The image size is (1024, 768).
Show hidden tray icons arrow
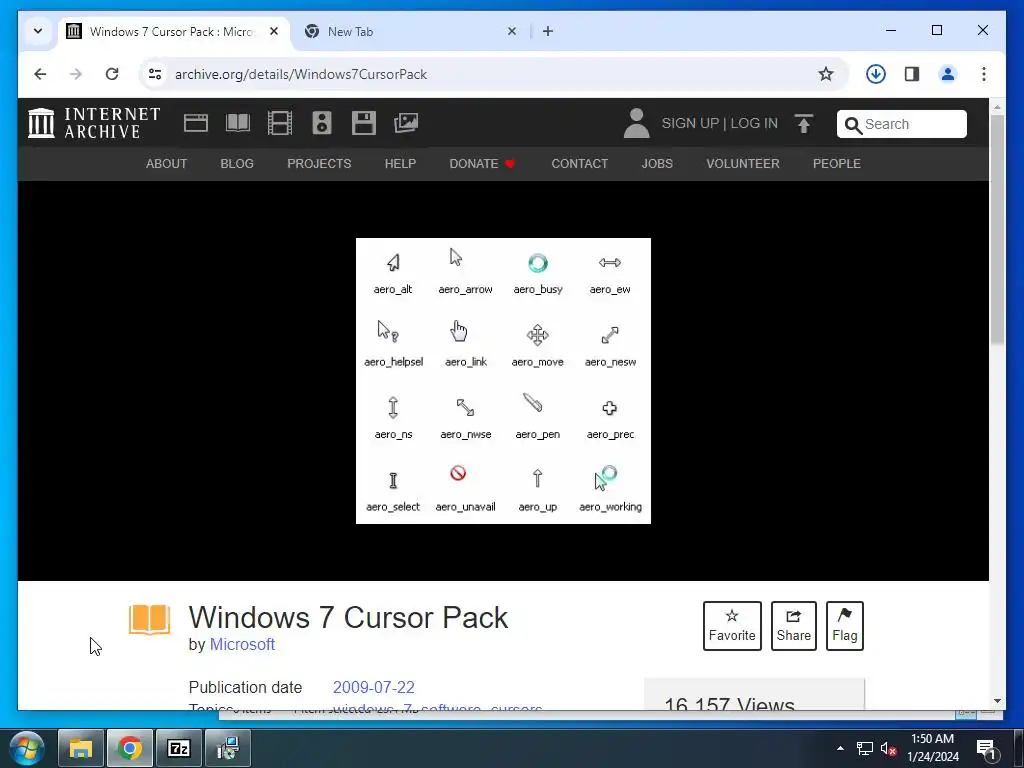840,748
